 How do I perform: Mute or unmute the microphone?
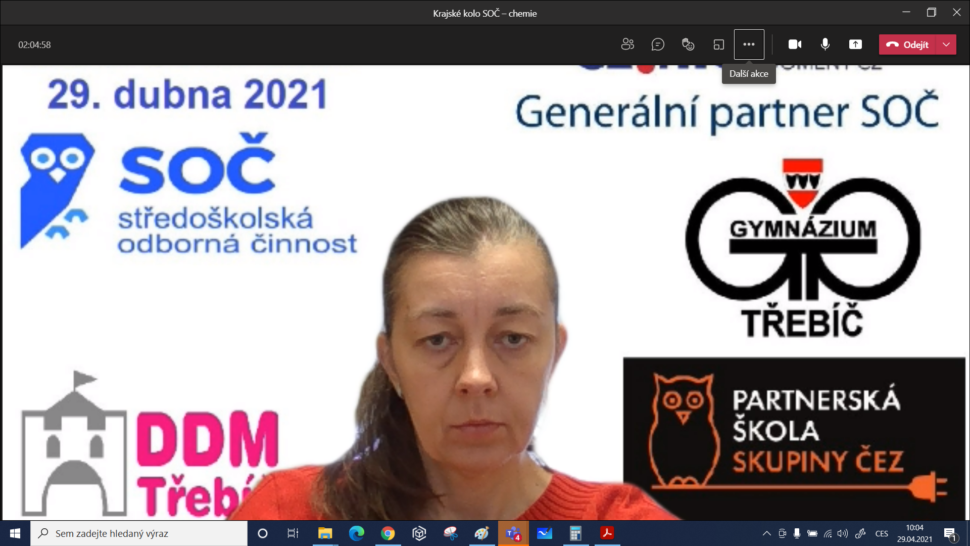pyautogui.click(x=825, y=45)
